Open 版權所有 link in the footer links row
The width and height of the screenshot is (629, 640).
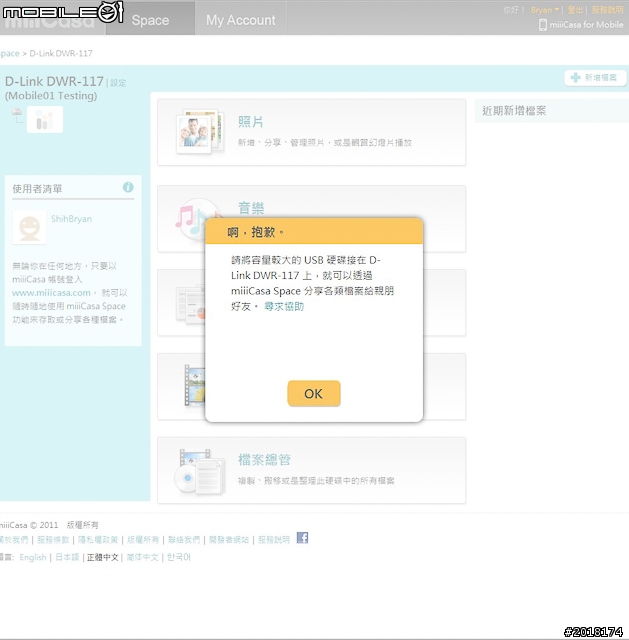pyautogui.click(x=143, y=540)
